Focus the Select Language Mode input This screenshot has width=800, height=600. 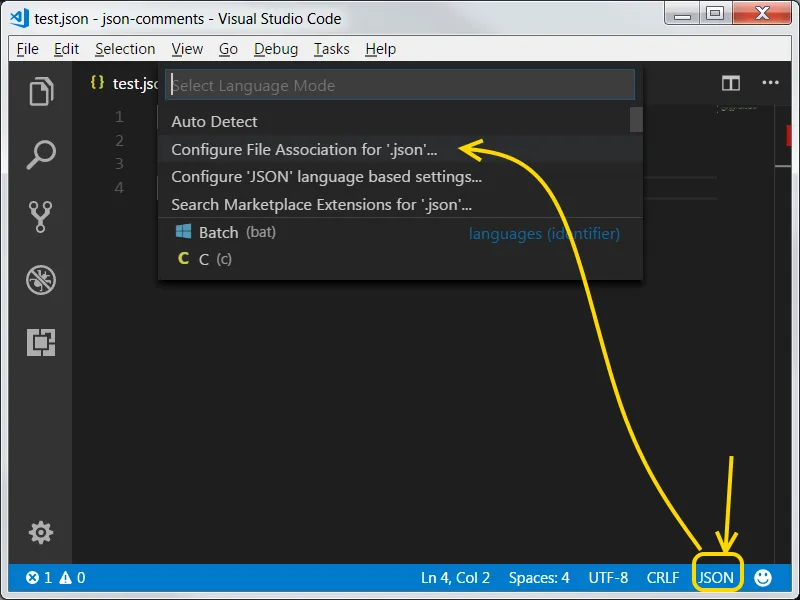[400, 85]
